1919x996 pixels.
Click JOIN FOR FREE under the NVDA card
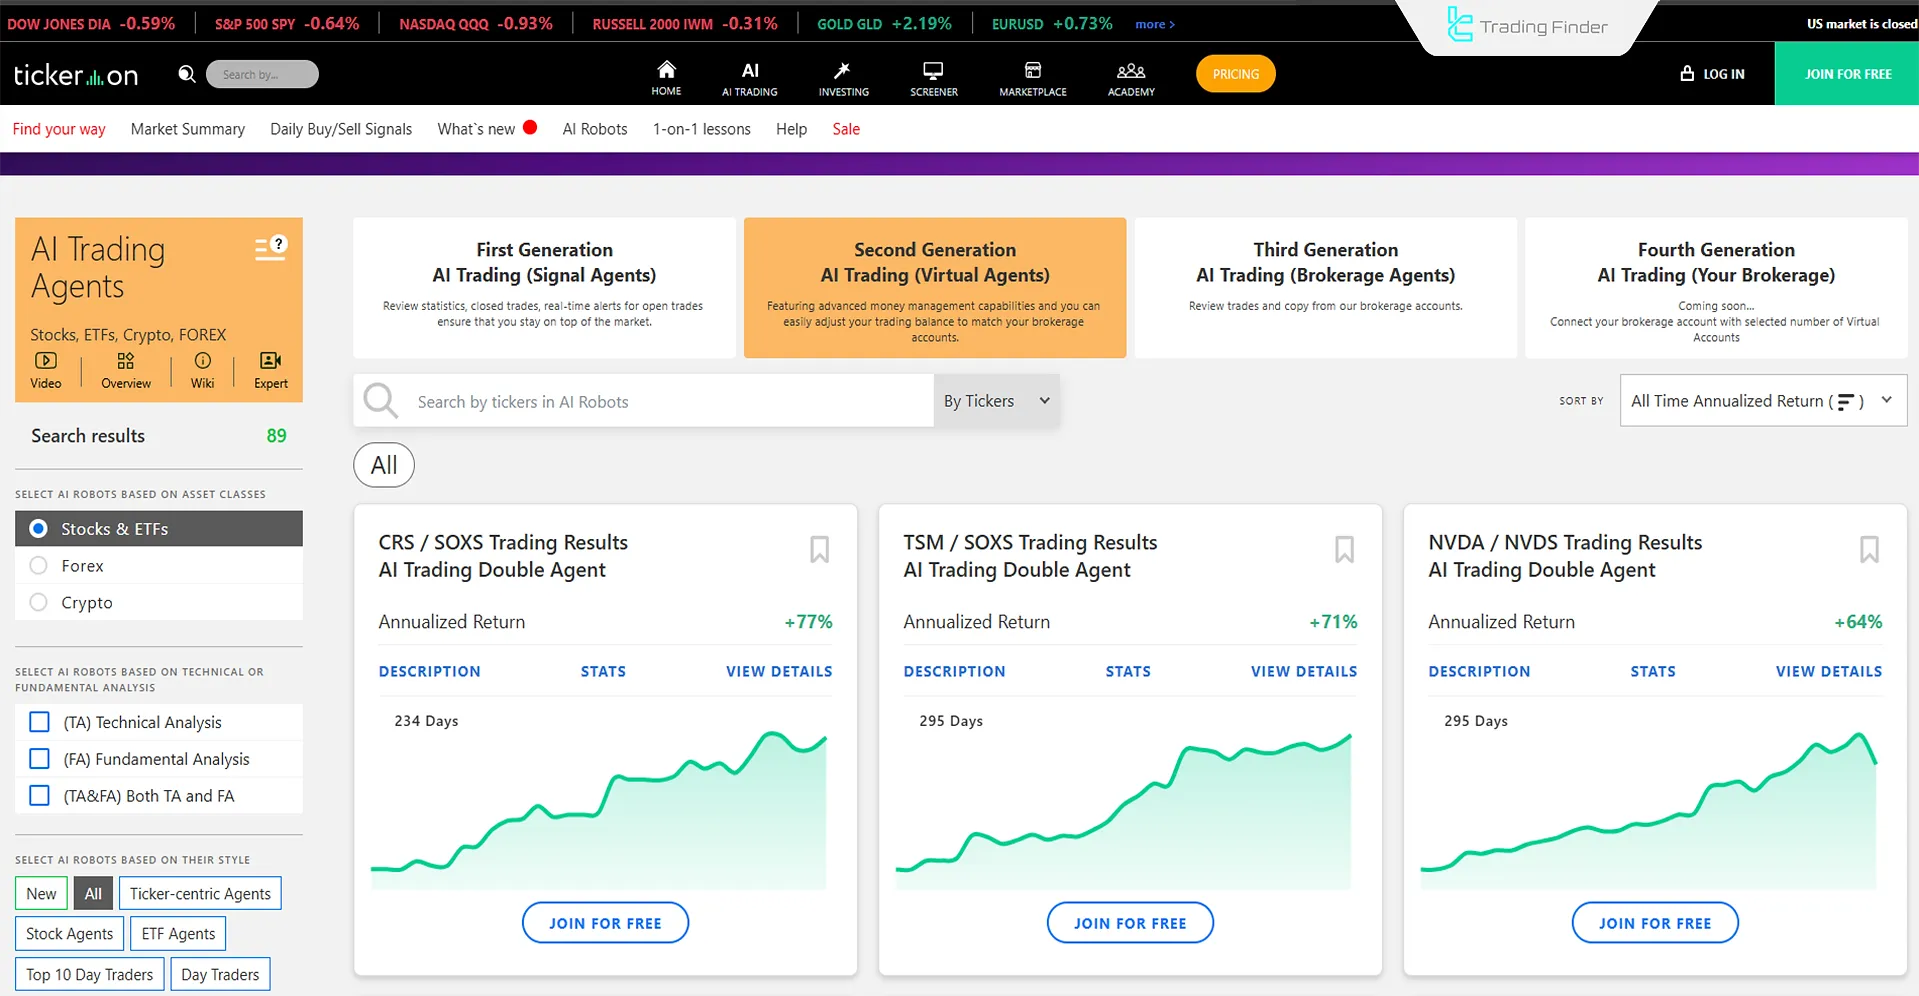click(1654, 922)
